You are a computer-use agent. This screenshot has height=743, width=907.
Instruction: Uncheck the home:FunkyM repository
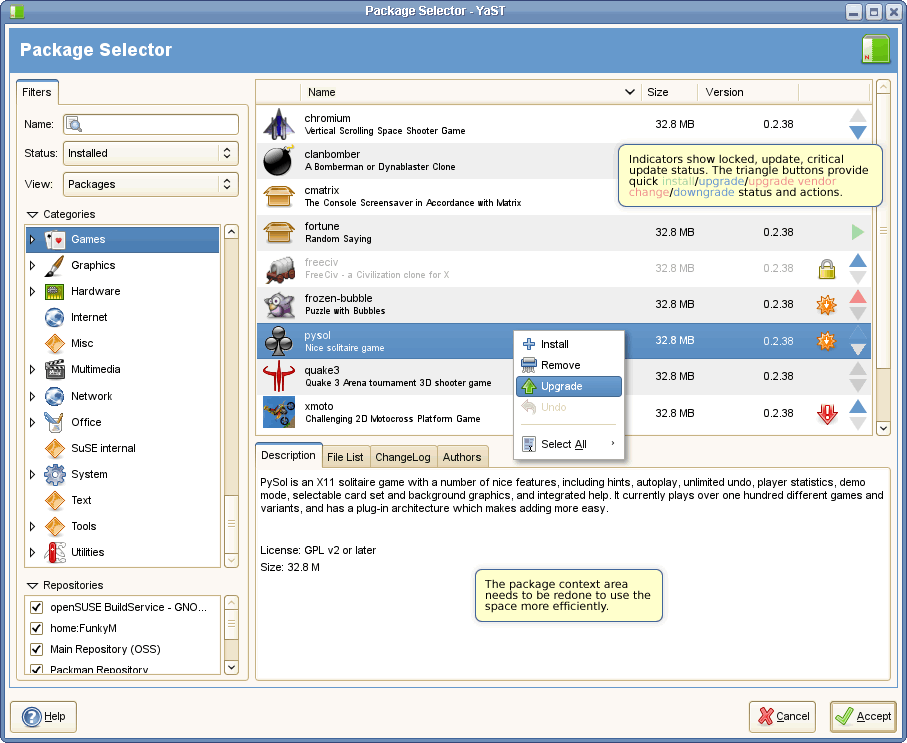pos(36,628)
